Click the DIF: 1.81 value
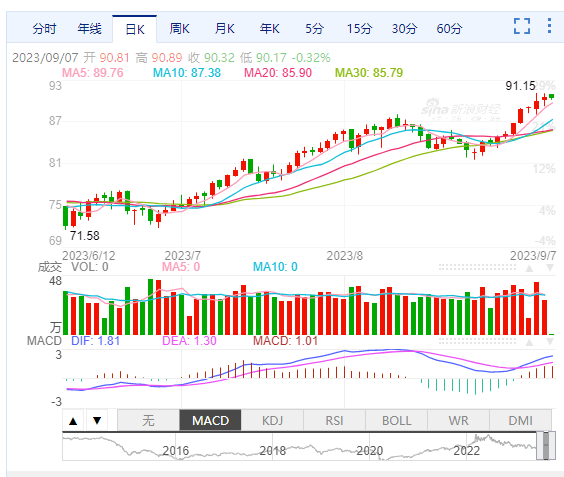564x477 pixels. click(x=95, y=341)
